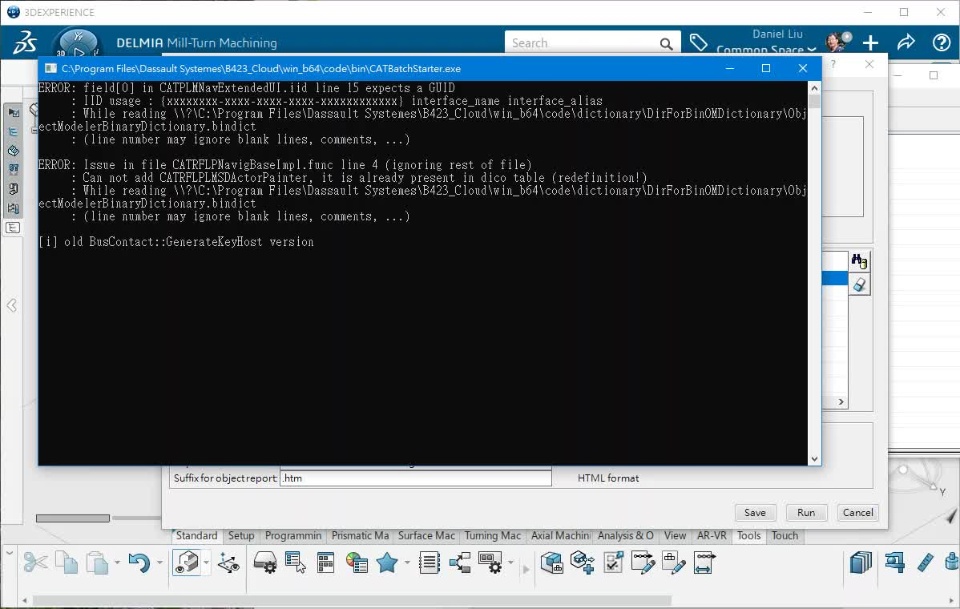Screen dimensions: 960x609
Task: Click dialog list scroll right arrow
Action: point(841,402)
